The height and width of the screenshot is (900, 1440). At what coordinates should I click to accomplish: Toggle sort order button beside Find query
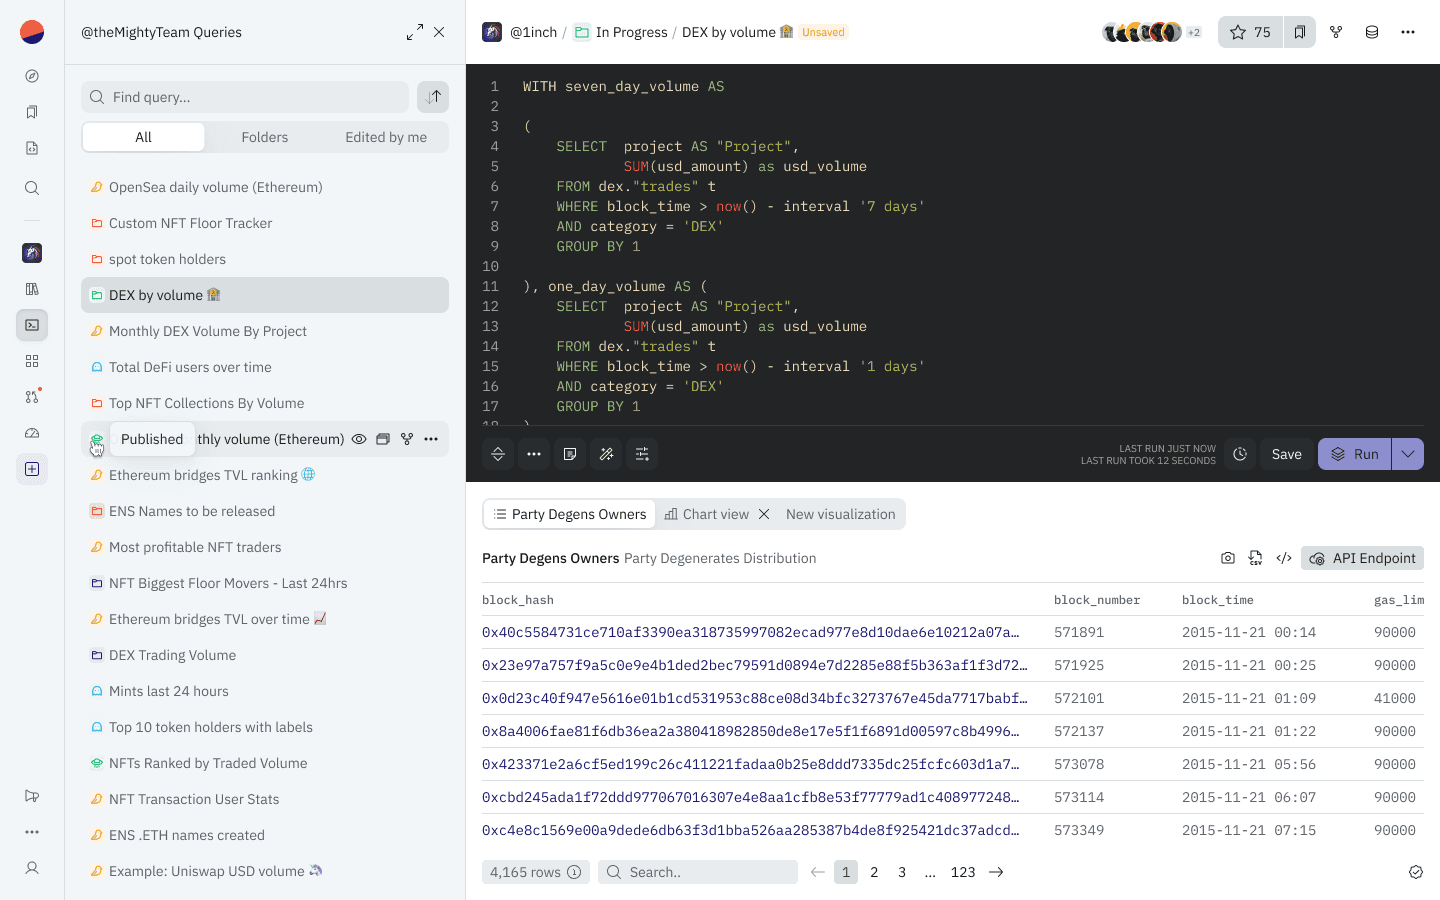(x=433, y=97)
